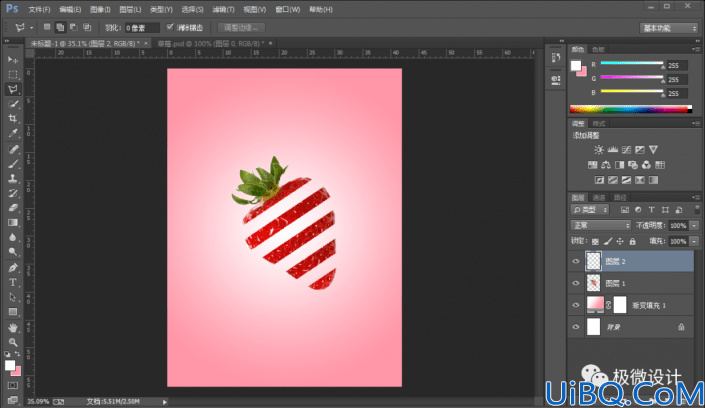The image size is (705, 408).
Task: Open the 正常 blend mode dropdown
Action: [600, 225]
